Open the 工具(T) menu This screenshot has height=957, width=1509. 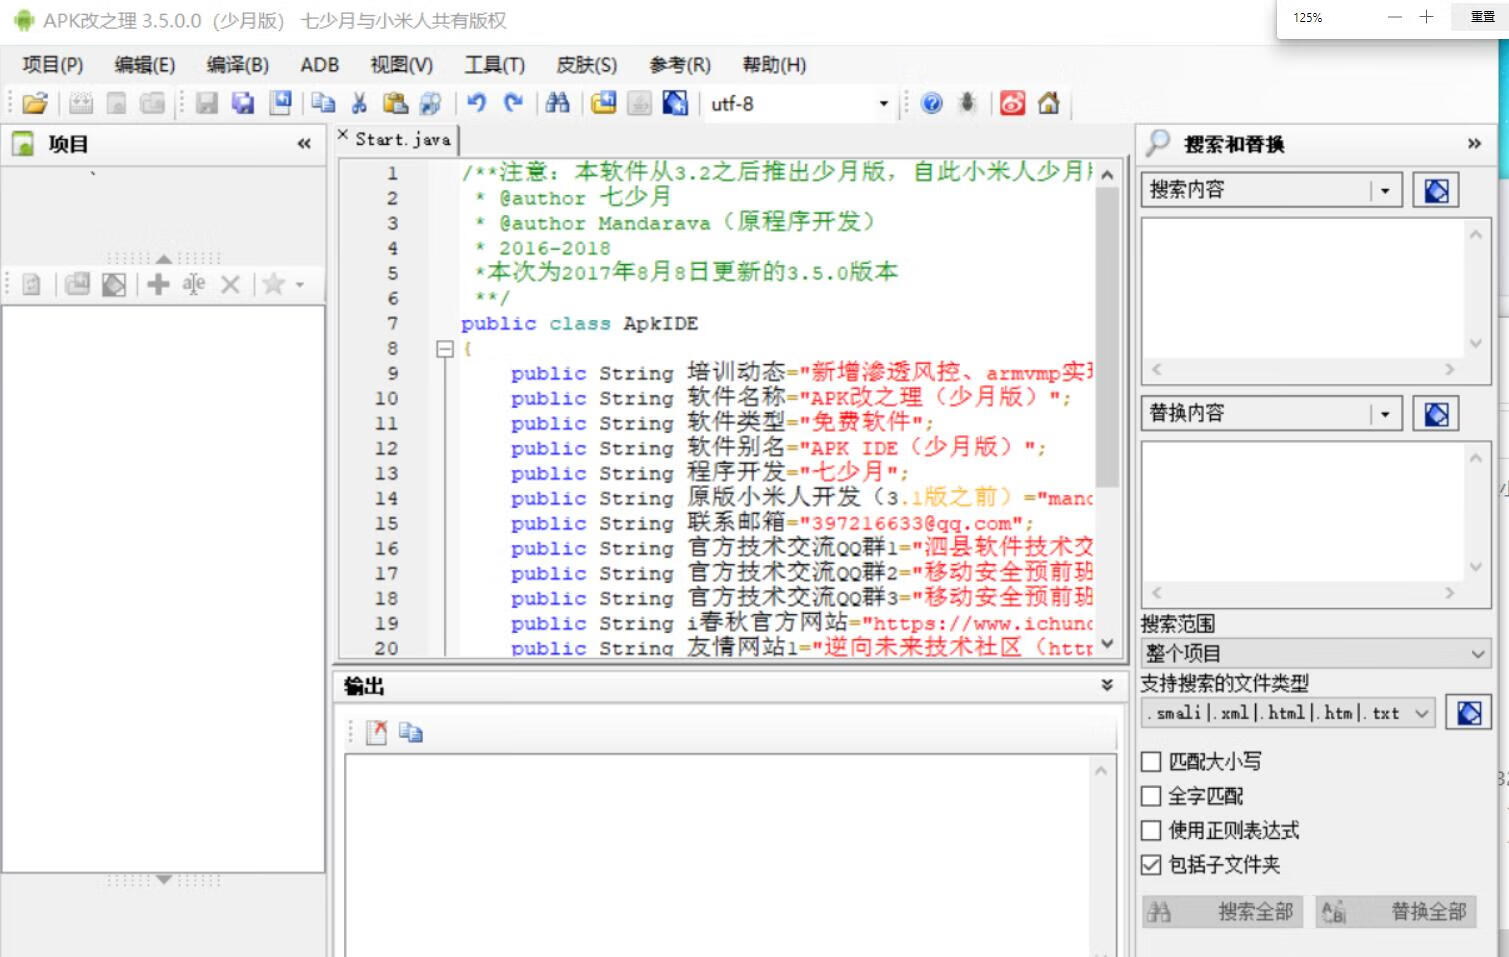tap(494, 65)
